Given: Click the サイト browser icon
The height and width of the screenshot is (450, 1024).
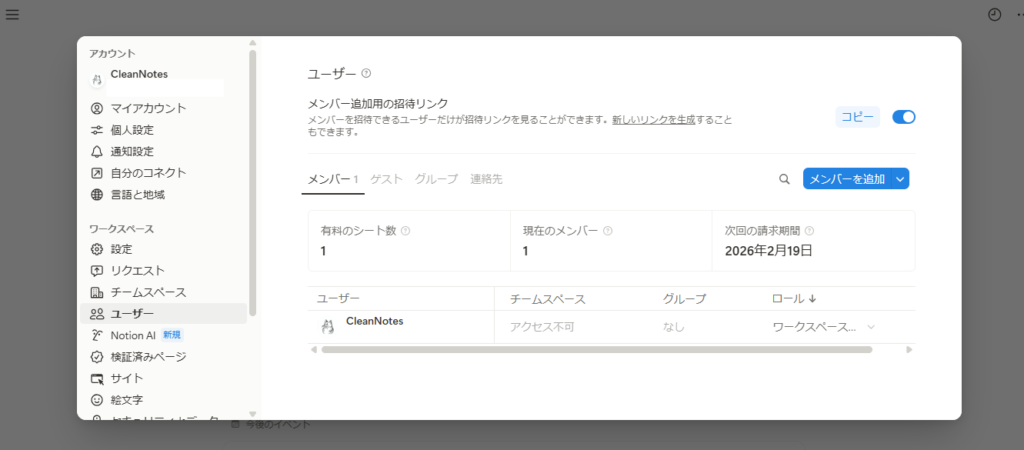Looking at the screenshot, I should (x=97, y=378).
